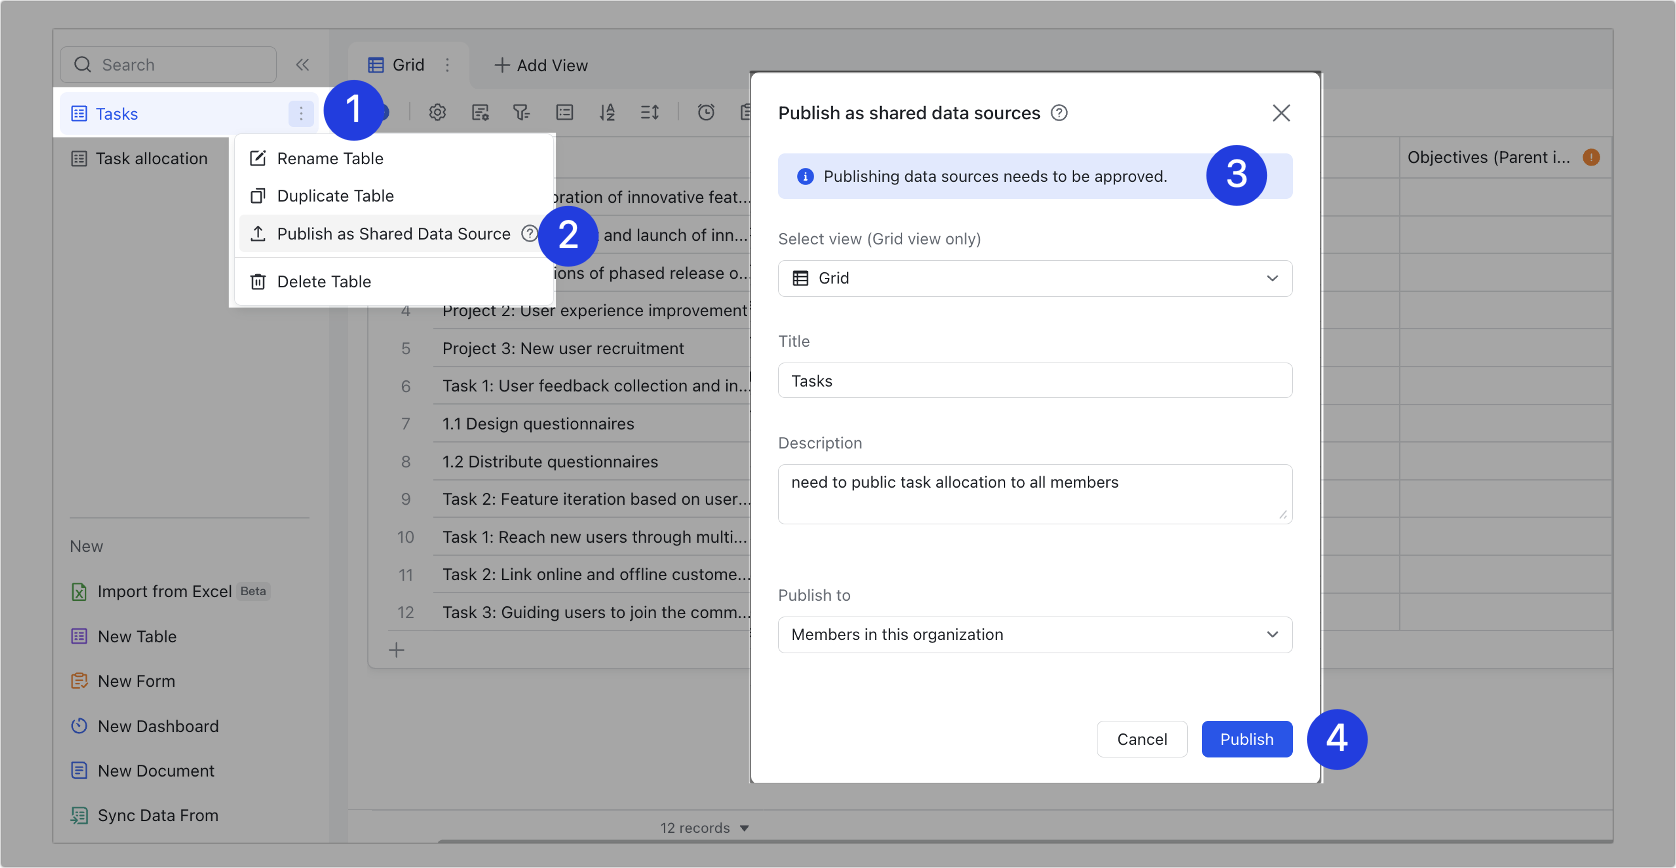Click the Title input containing Tasks
The image size is (1676, 868).
[x=1035, y=380]
